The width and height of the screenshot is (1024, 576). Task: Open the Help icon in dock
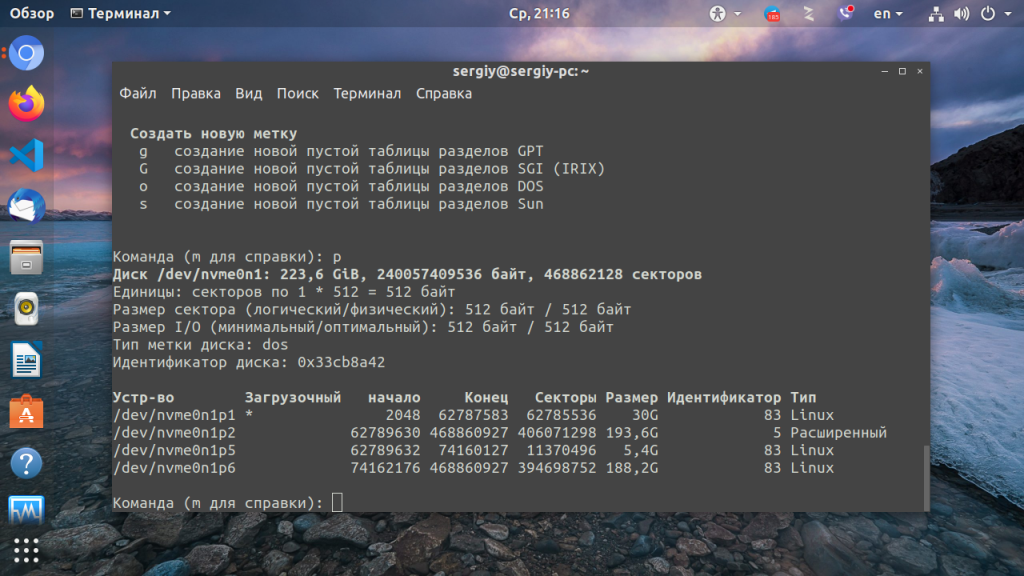[x=27, y=462]
